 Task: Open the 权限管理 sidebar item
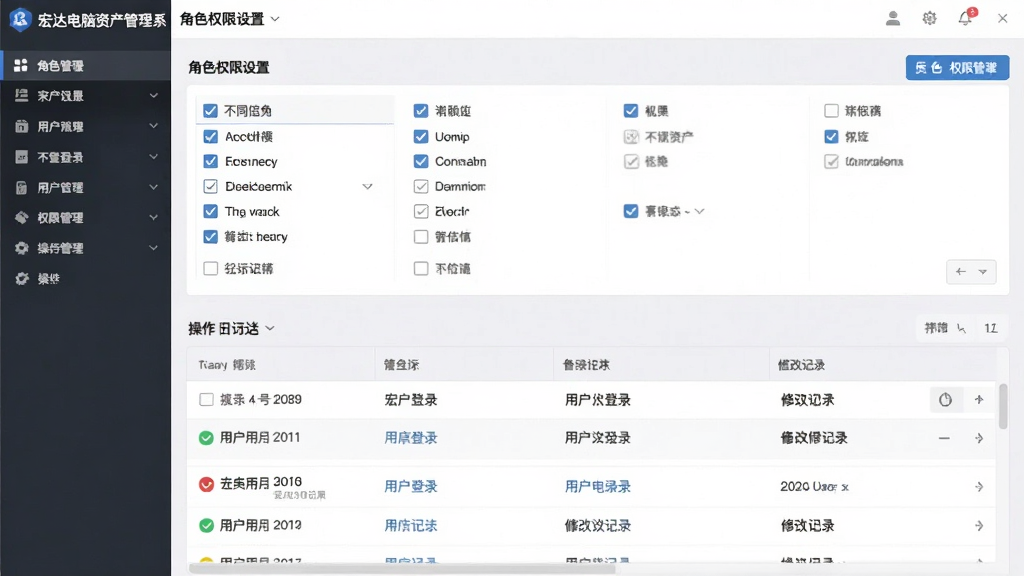coord(86,217)
